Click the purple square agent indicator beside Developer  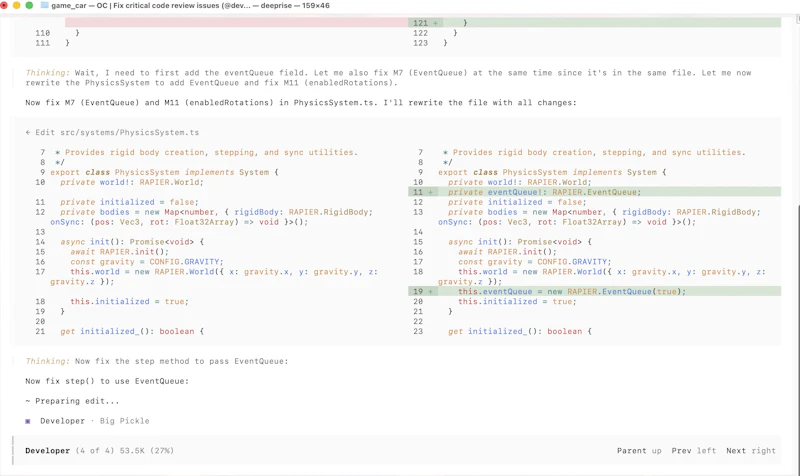click(28, 421)
